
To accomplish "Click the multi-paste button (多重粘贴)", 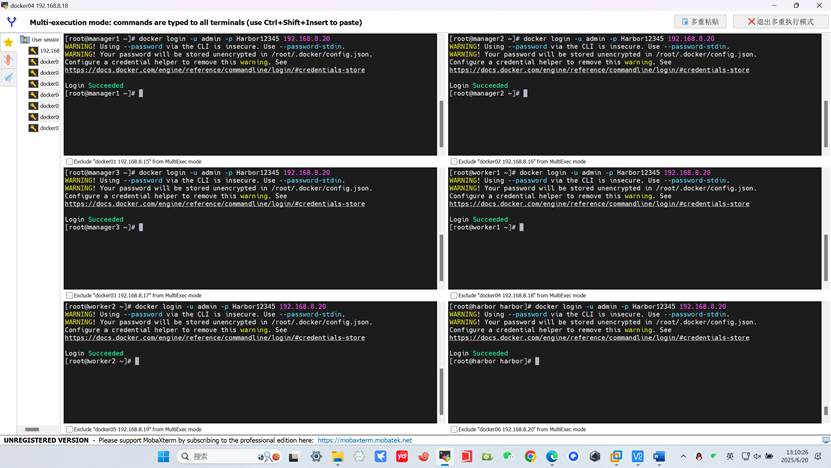I will tap(700, 22).
